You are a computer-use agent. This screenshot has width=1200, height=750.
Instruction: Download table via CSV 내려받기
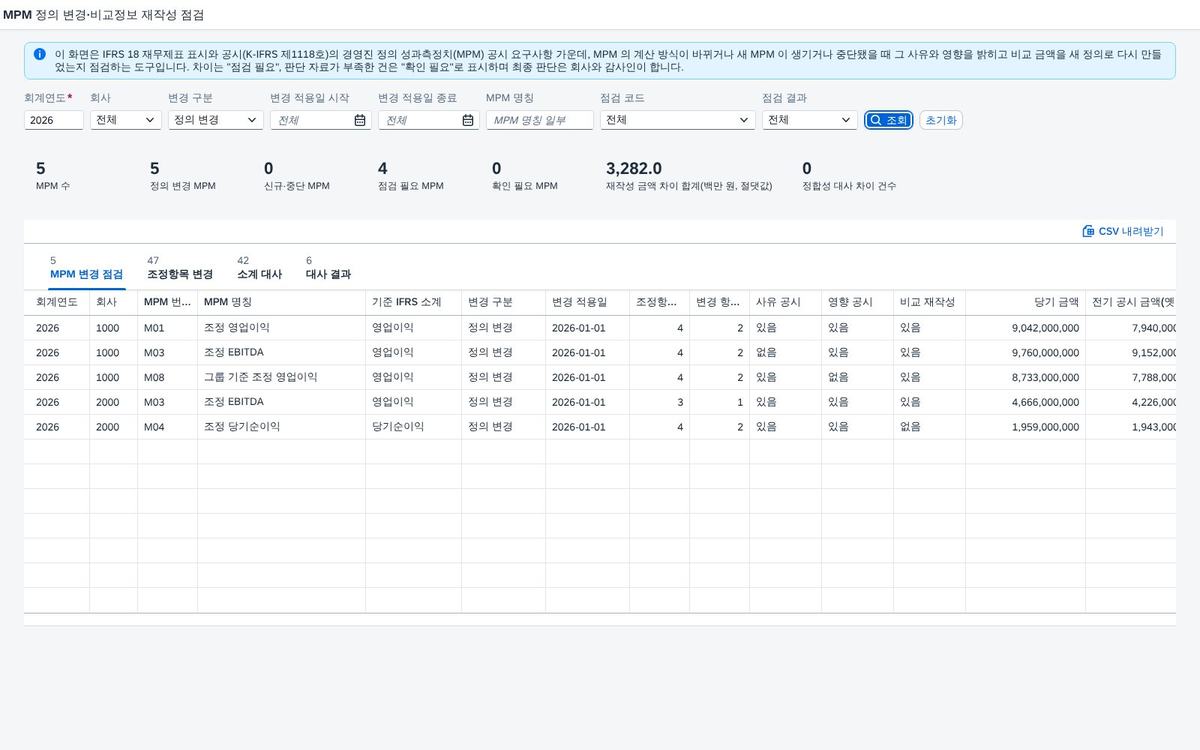pyautogui.click(x=1123, y=231)
